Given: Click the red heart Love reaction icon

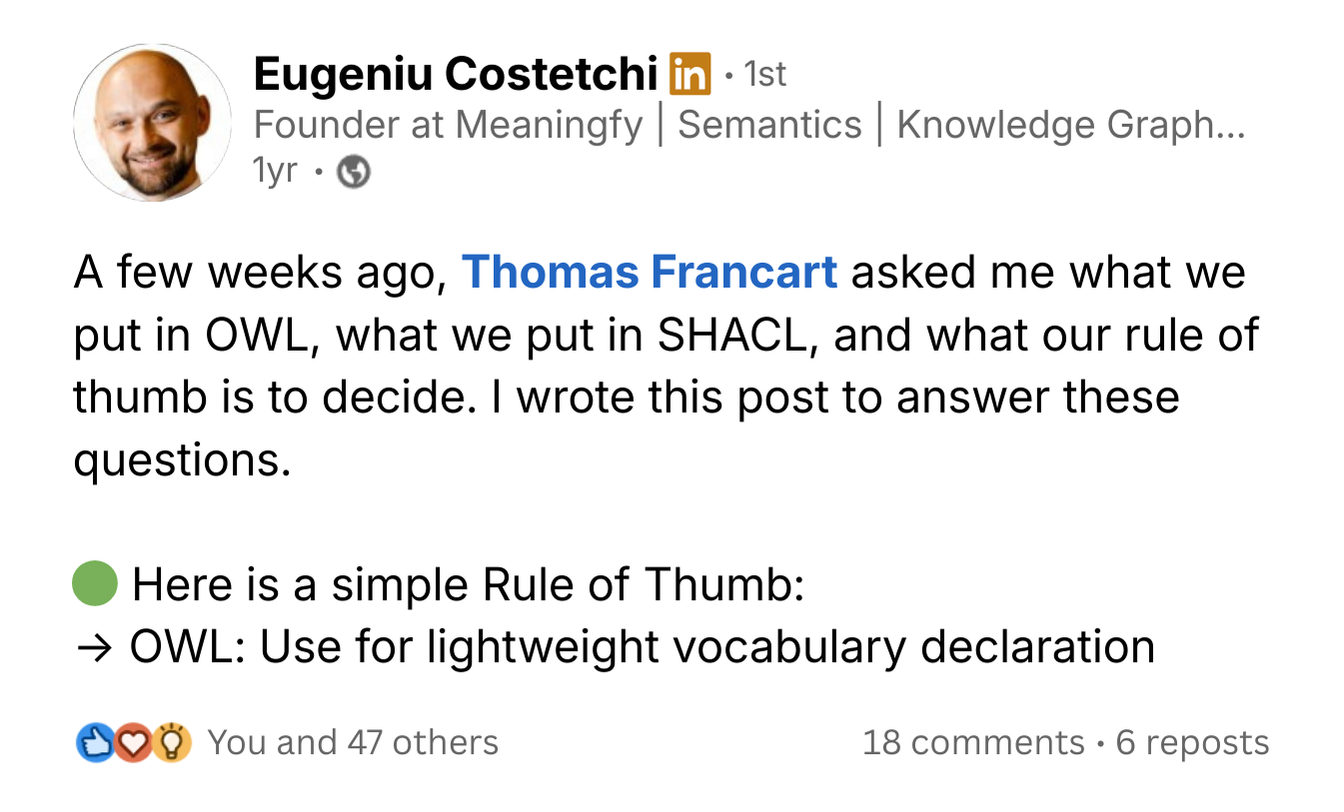Looking at the screenshot, I should [x=134, y=743].
